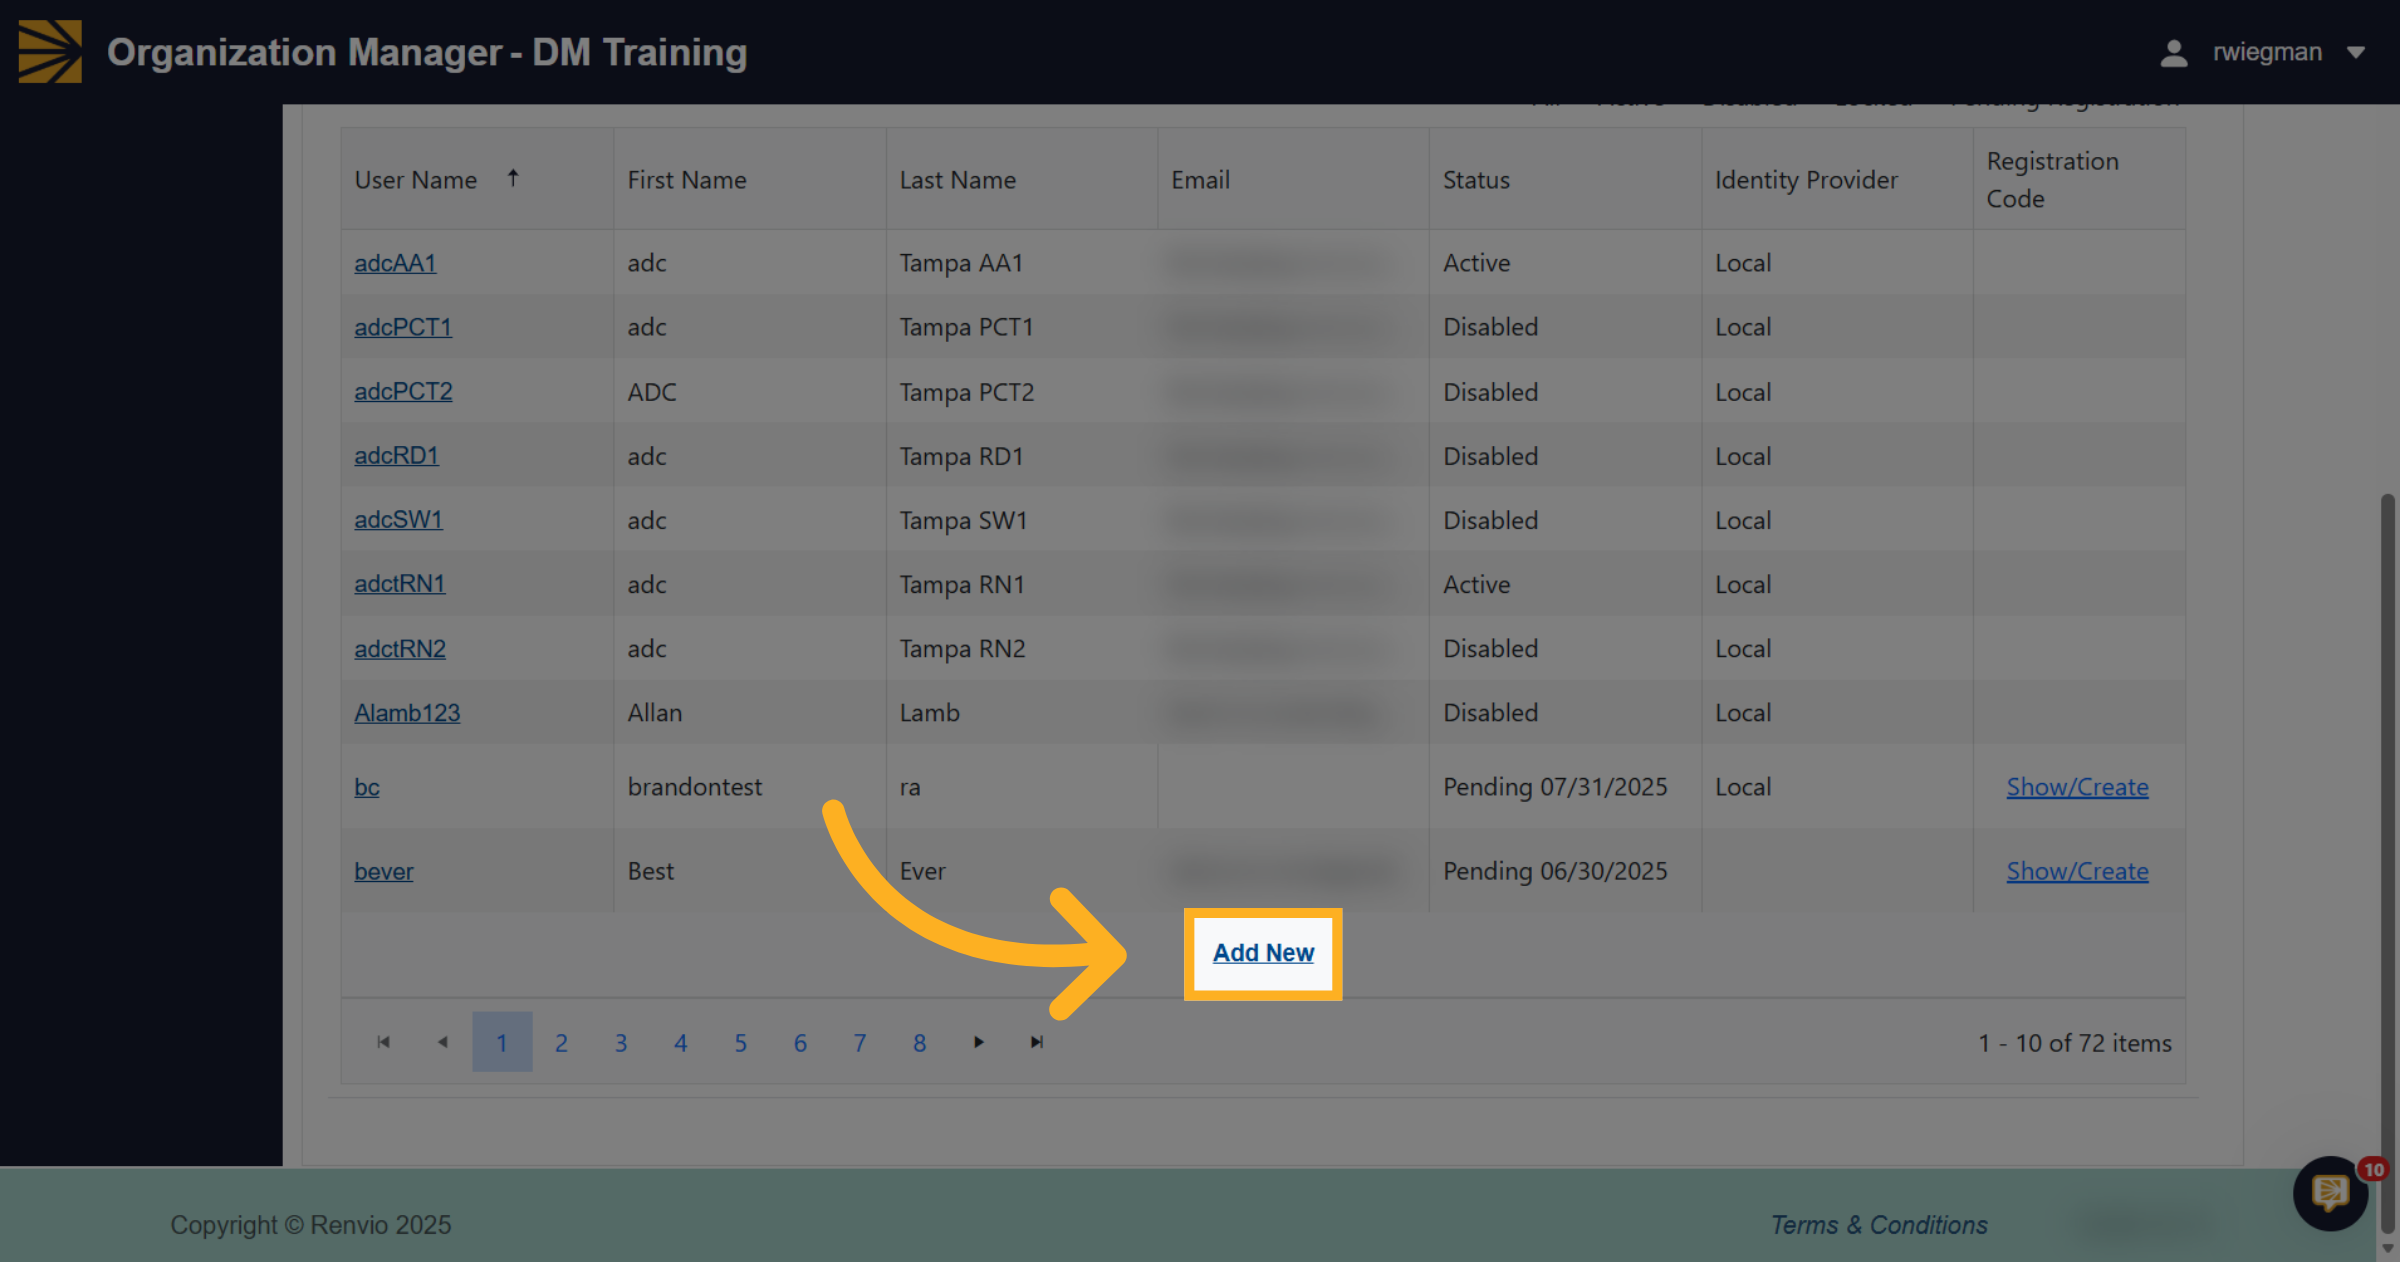The image size is (2400, 1262).
Task: Select page 3 in the pager
Action: tap(621, 1042)
